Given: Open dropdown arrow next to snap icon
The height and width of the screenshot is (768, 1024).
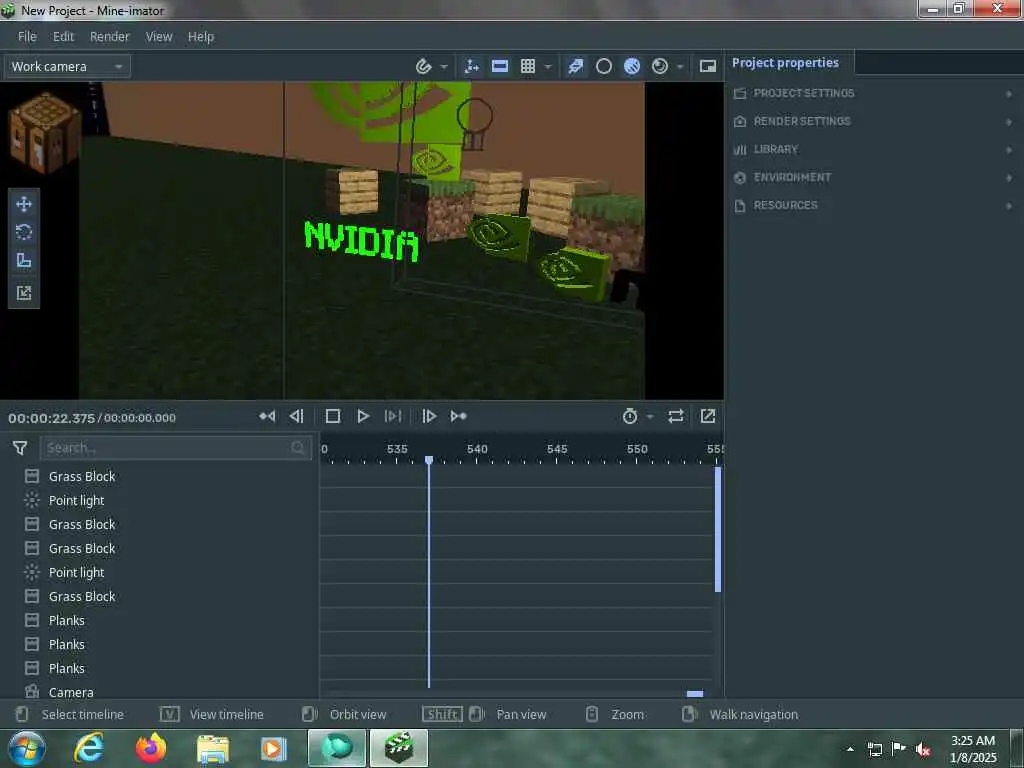Looking at the screenshot, I should click(444, 67).
